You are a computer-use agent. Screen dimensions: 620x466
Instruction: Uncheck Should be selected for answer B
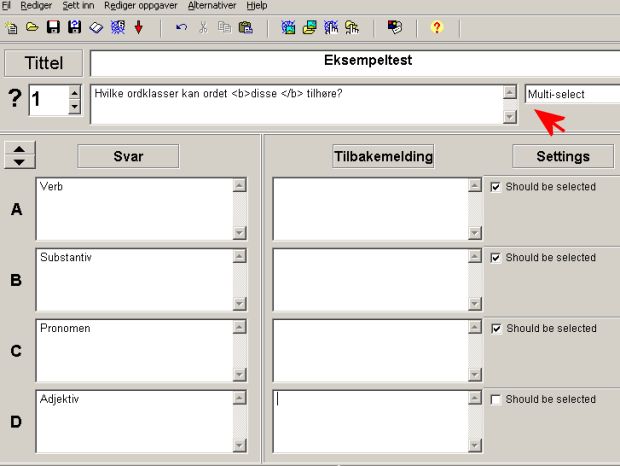click(495, 258)
